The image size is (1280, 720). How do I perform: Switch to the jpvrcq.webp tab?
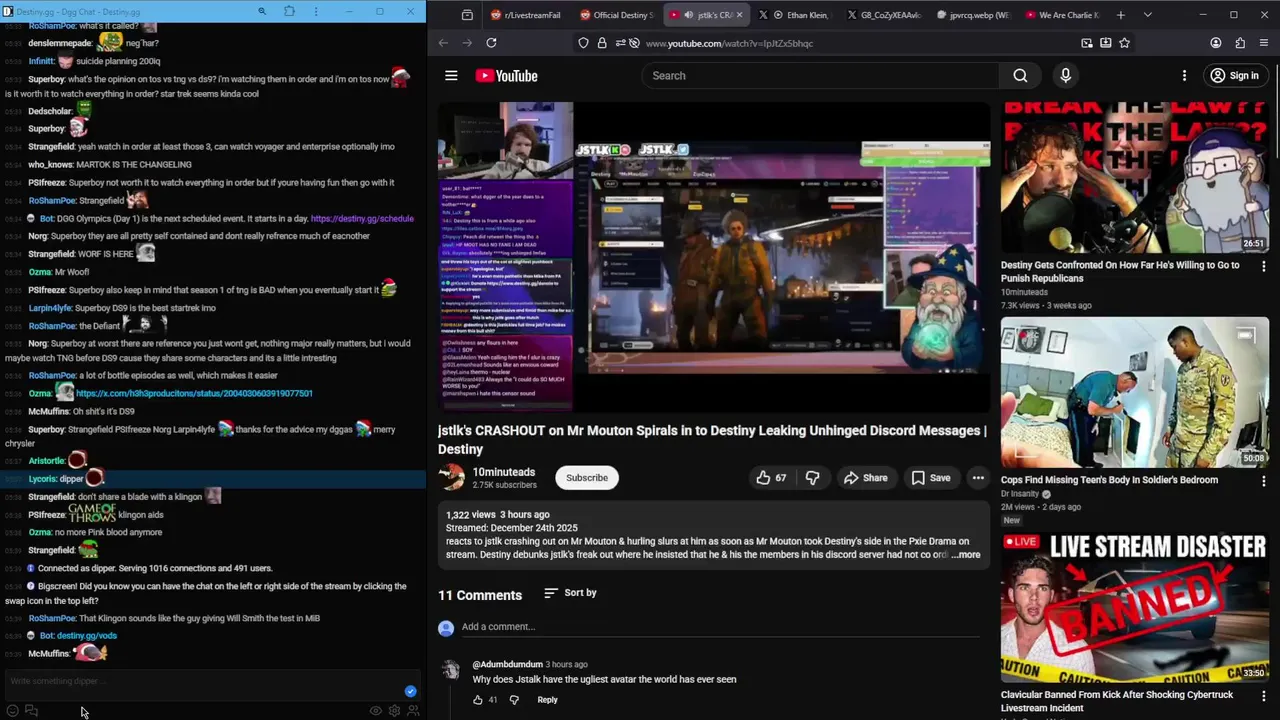tap(972, 15)
